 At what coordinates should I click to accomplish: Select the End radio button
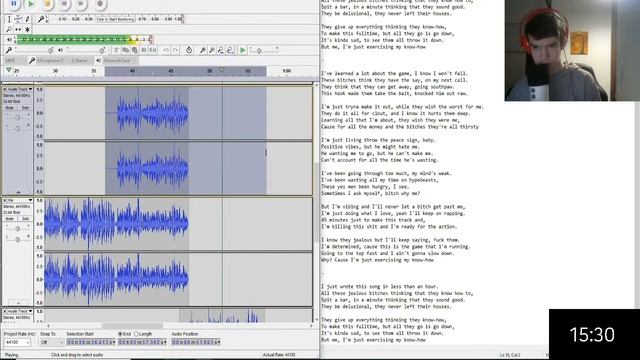point(120,334)
